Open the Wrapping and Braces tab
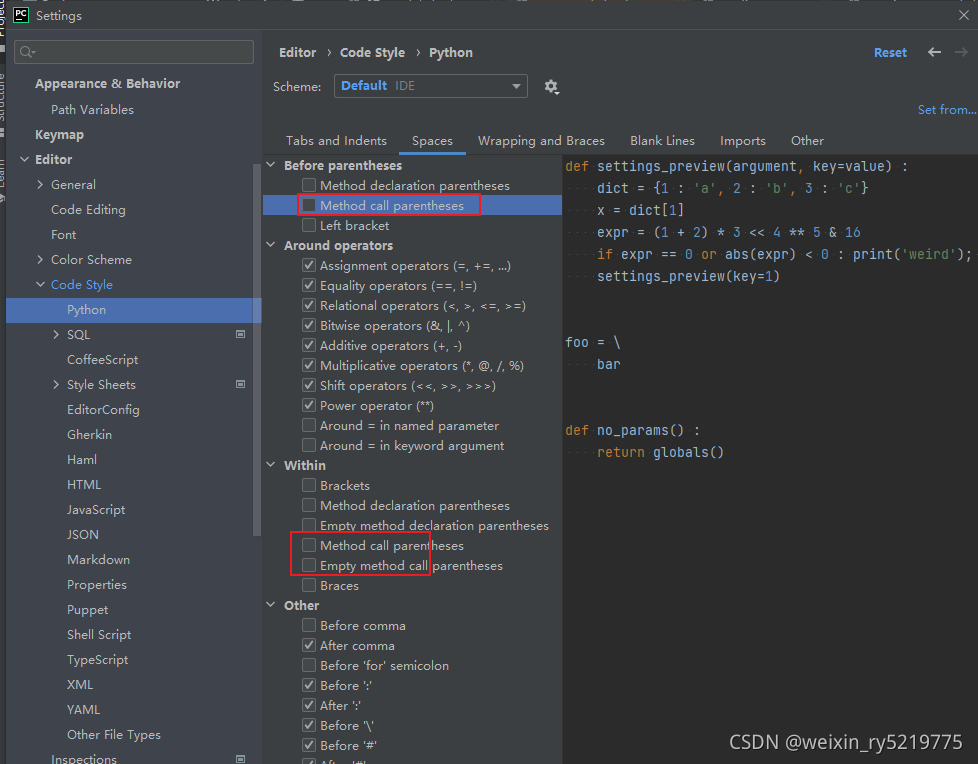The image size is (978, 764). tap(541, 141)
